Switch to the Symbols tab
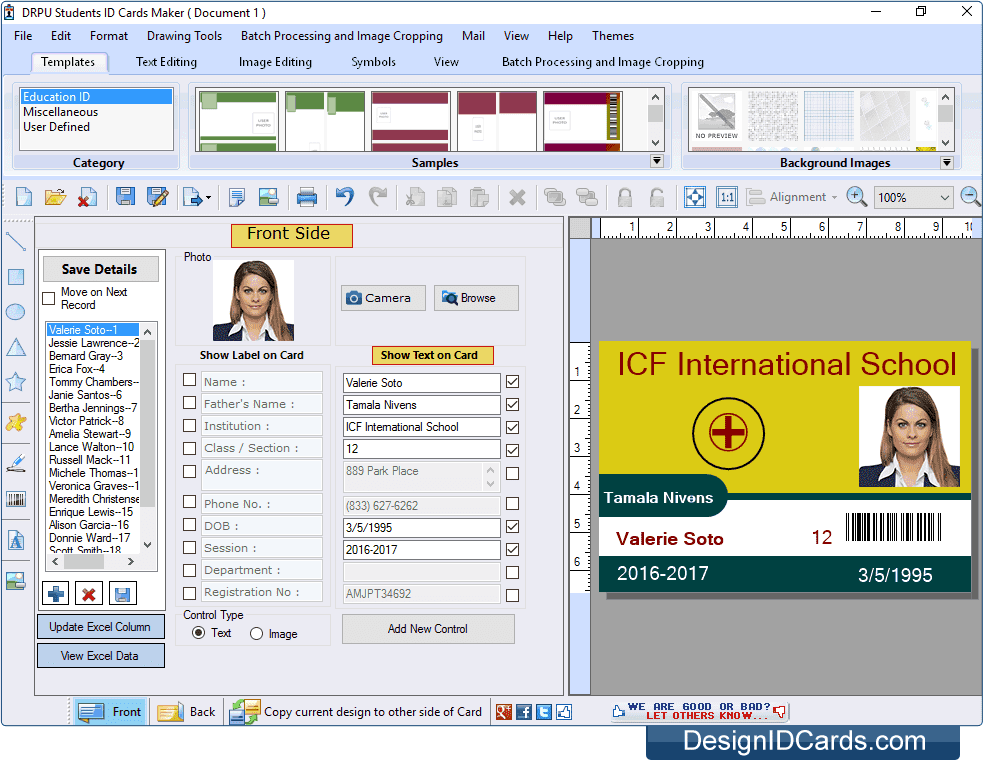 click(373, 62)
